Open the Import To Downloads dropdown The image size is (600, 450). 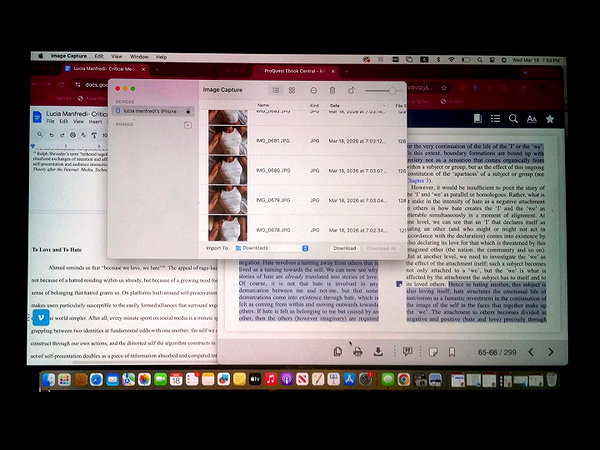tap(272, 248)
